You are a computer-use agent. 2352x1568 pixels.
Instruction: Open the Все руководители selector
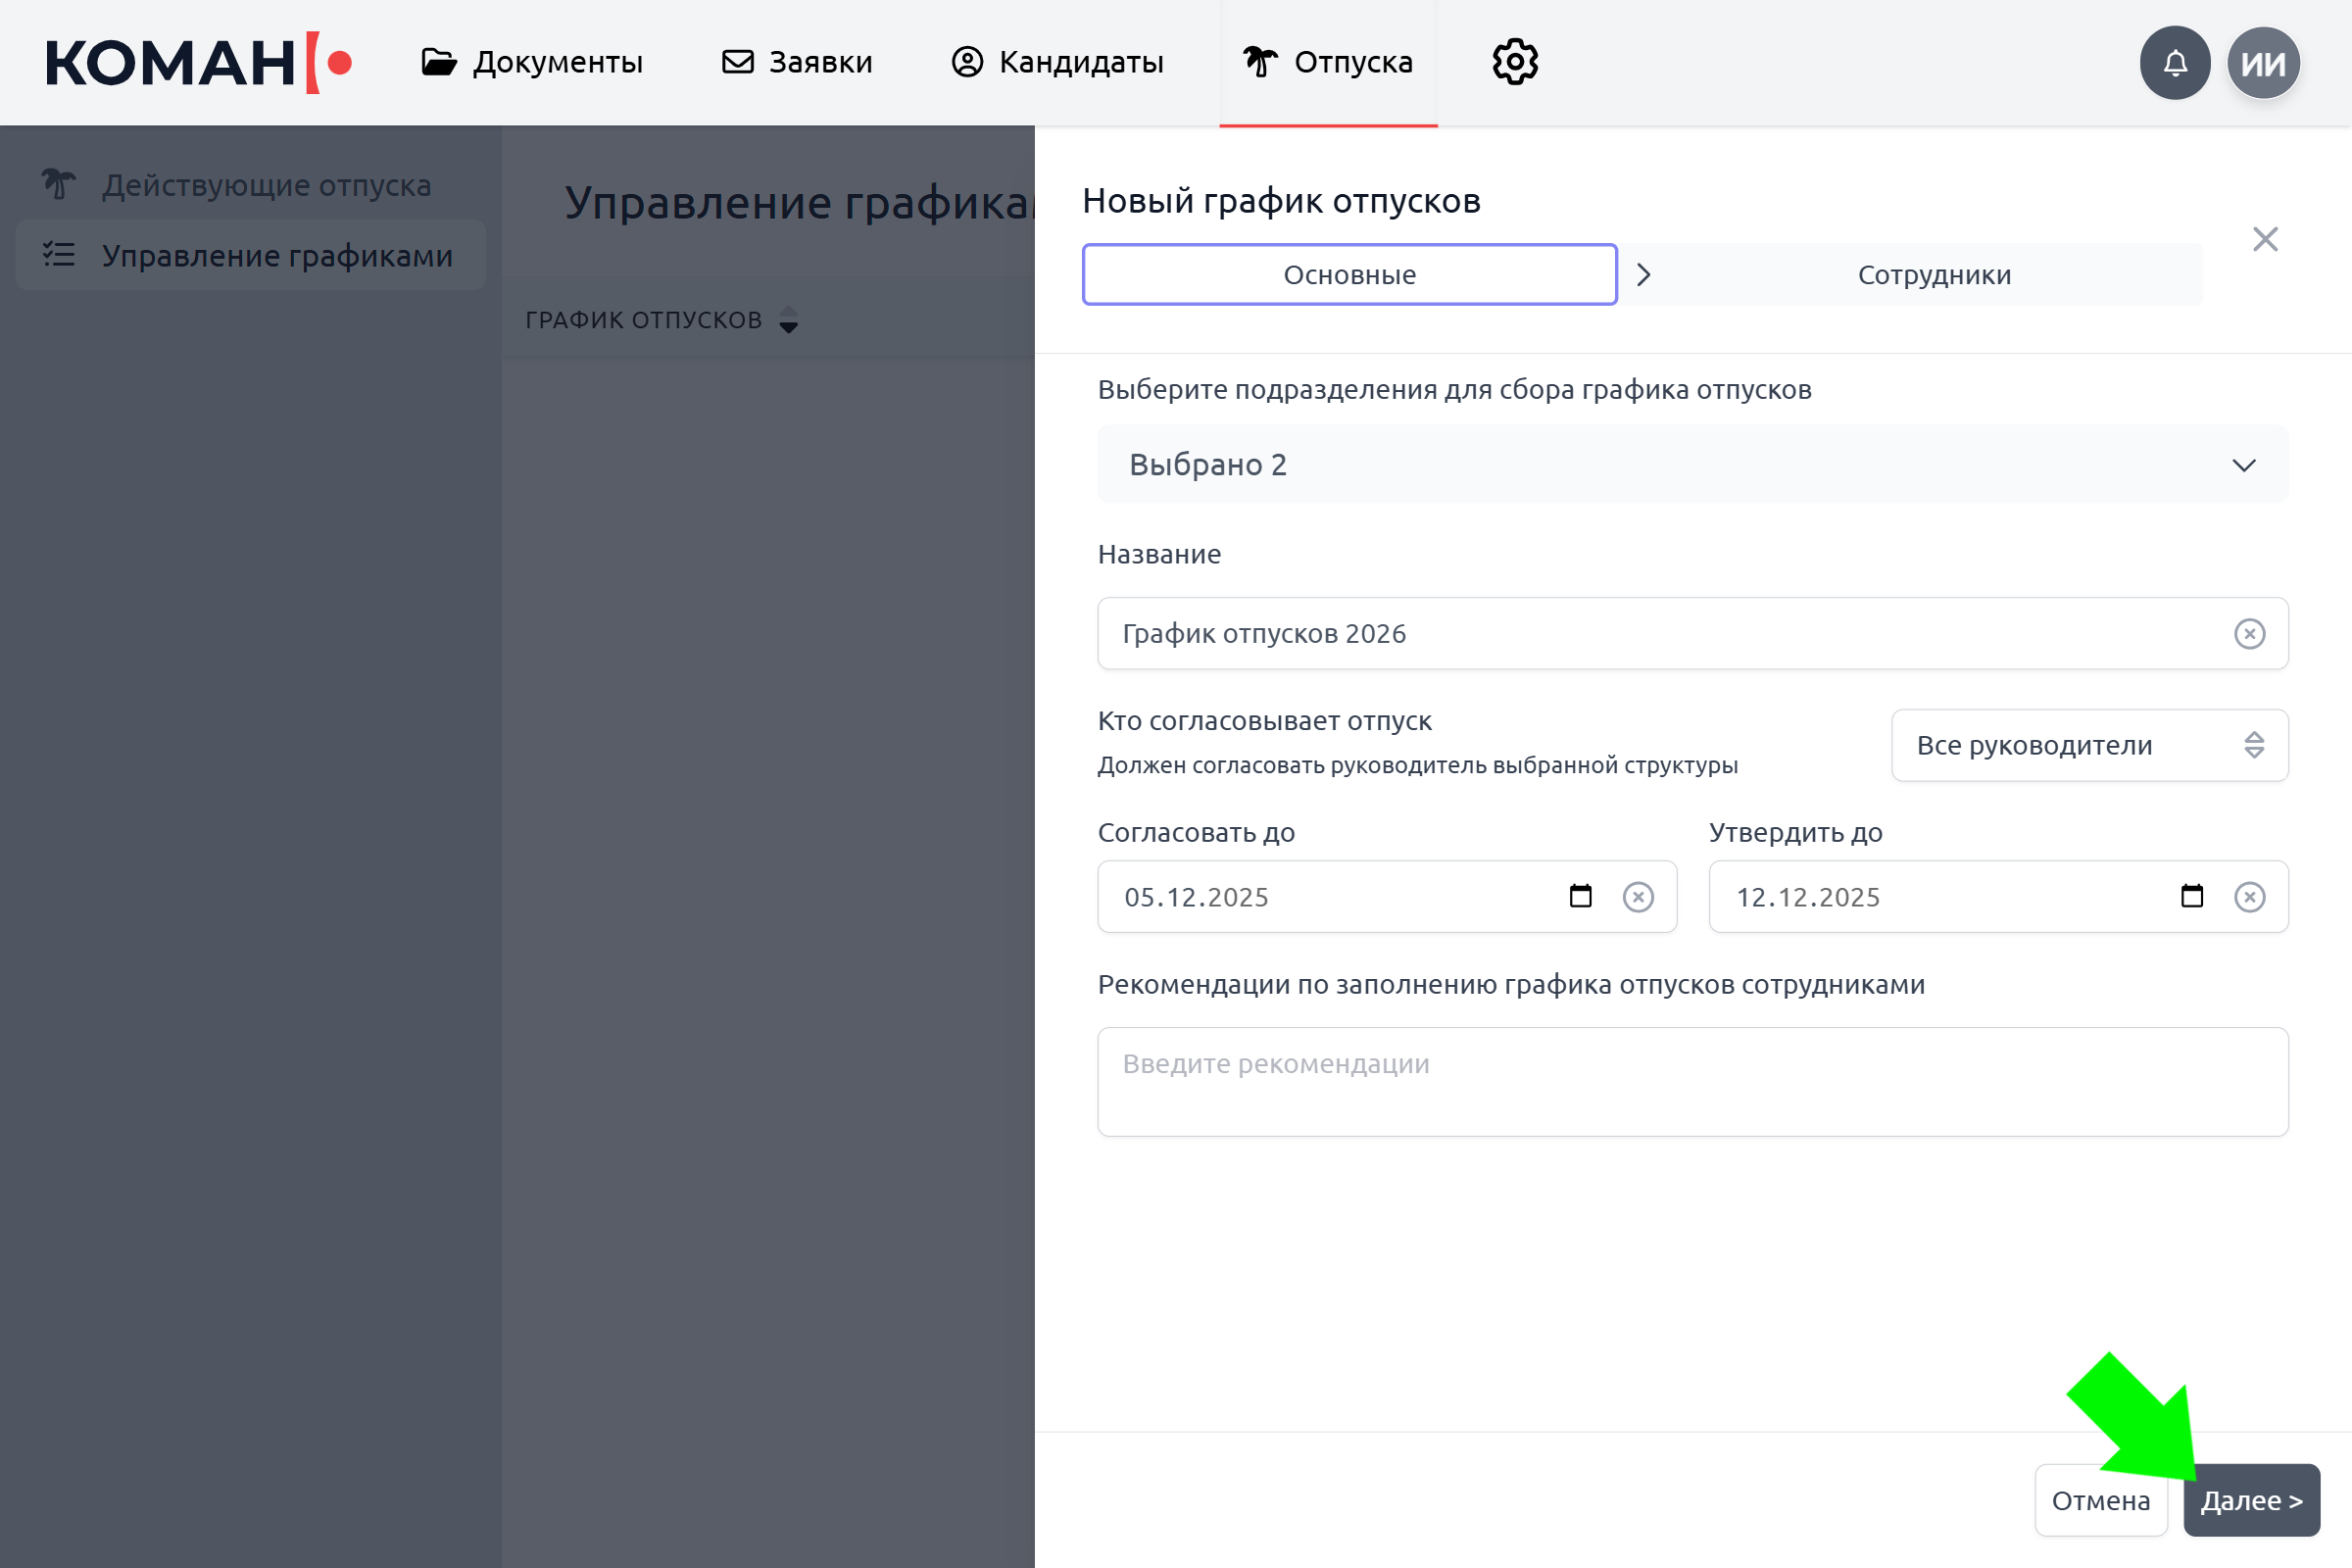click(2089, 745)
